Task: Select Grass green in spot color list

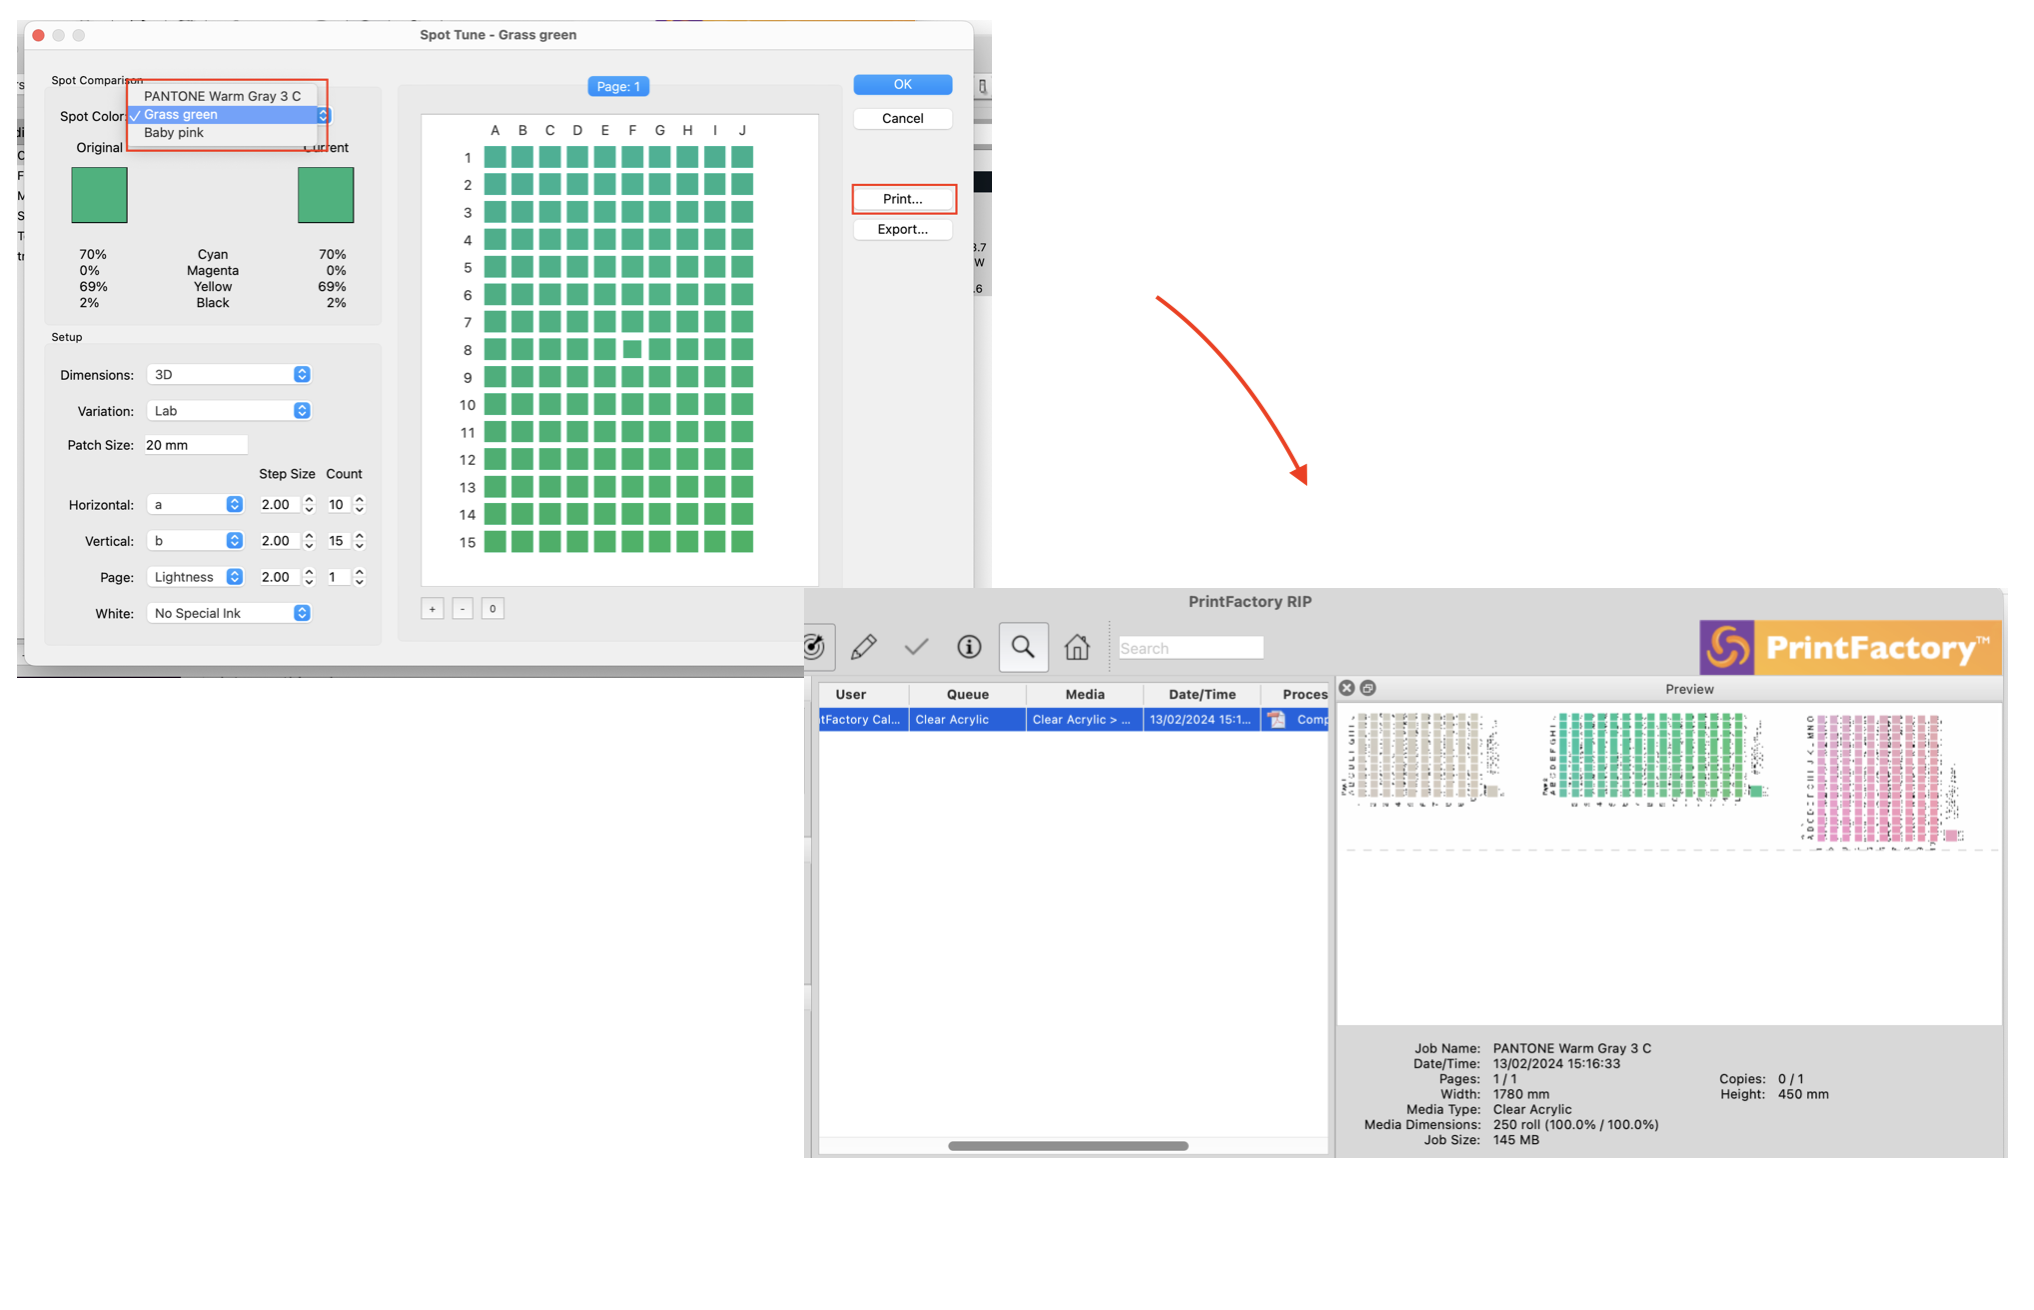Action: point(222,114)
